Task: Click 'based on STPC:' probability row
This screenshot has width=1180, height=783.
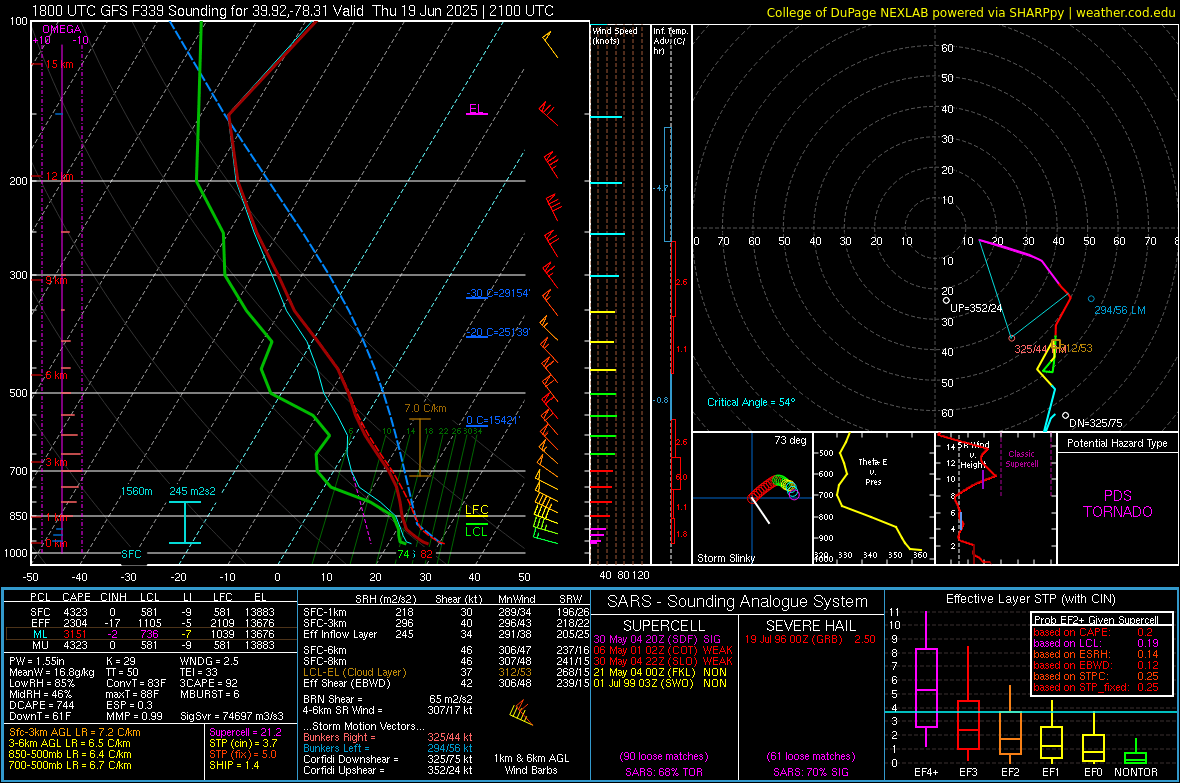Action: tap(1096, 676)
